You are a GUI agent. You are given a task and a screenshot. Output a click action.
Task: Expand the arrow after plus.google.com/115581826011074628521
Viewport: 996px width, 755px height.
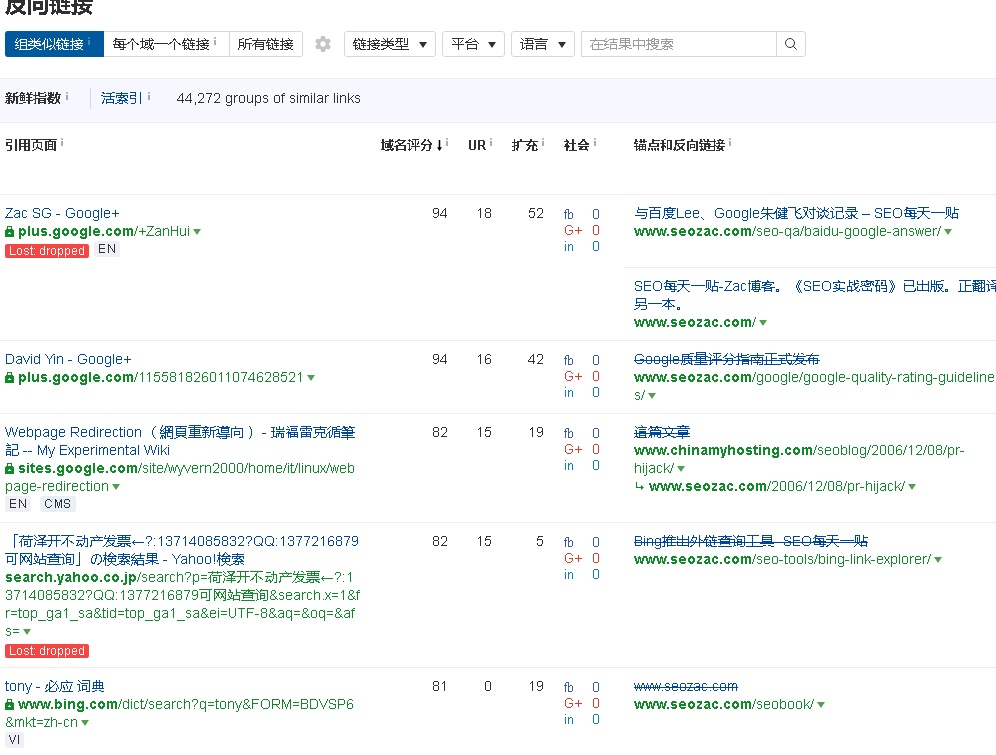tap(311, 378)
